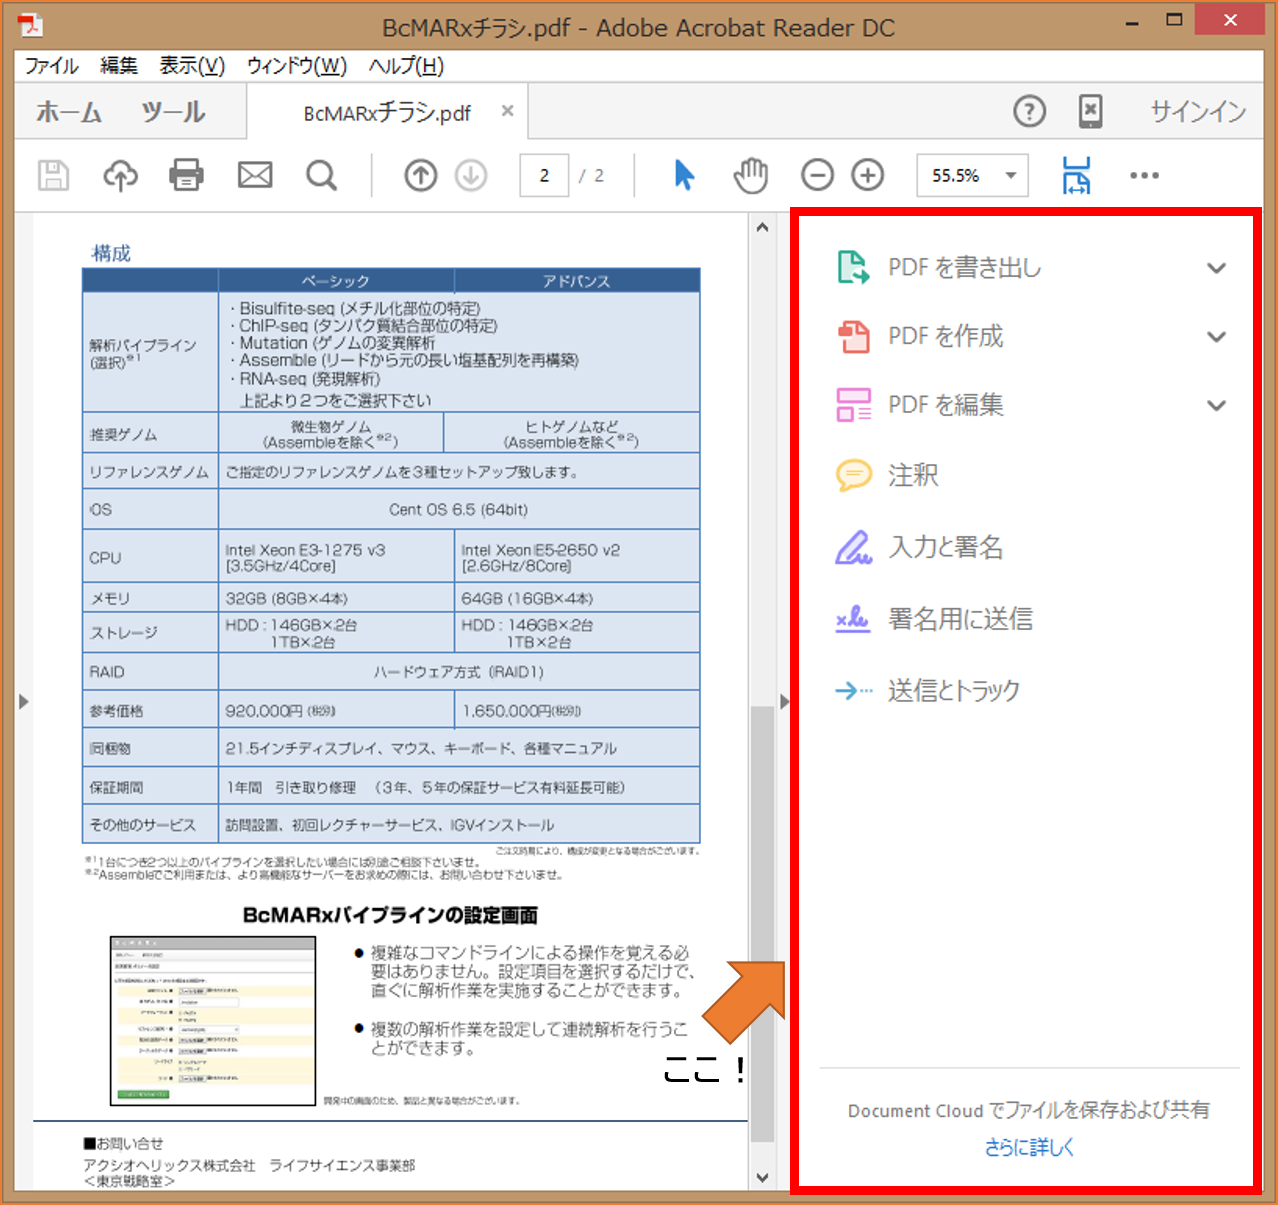This screenshot has height=1205, width=1278.
Task: Switch to the ホーム tab
Action: (x=69, y=112)
